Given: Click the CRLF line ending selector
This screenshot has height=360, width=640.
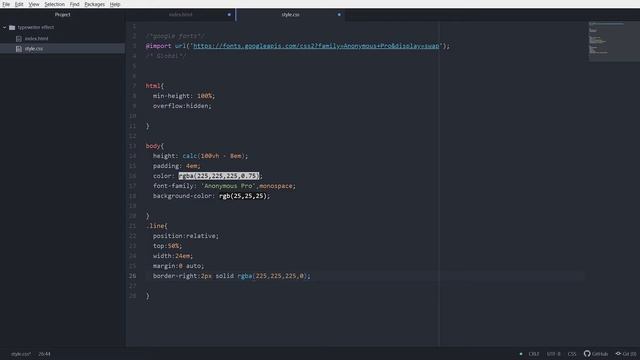Looking at the screenshot, I should click(533, 354).
